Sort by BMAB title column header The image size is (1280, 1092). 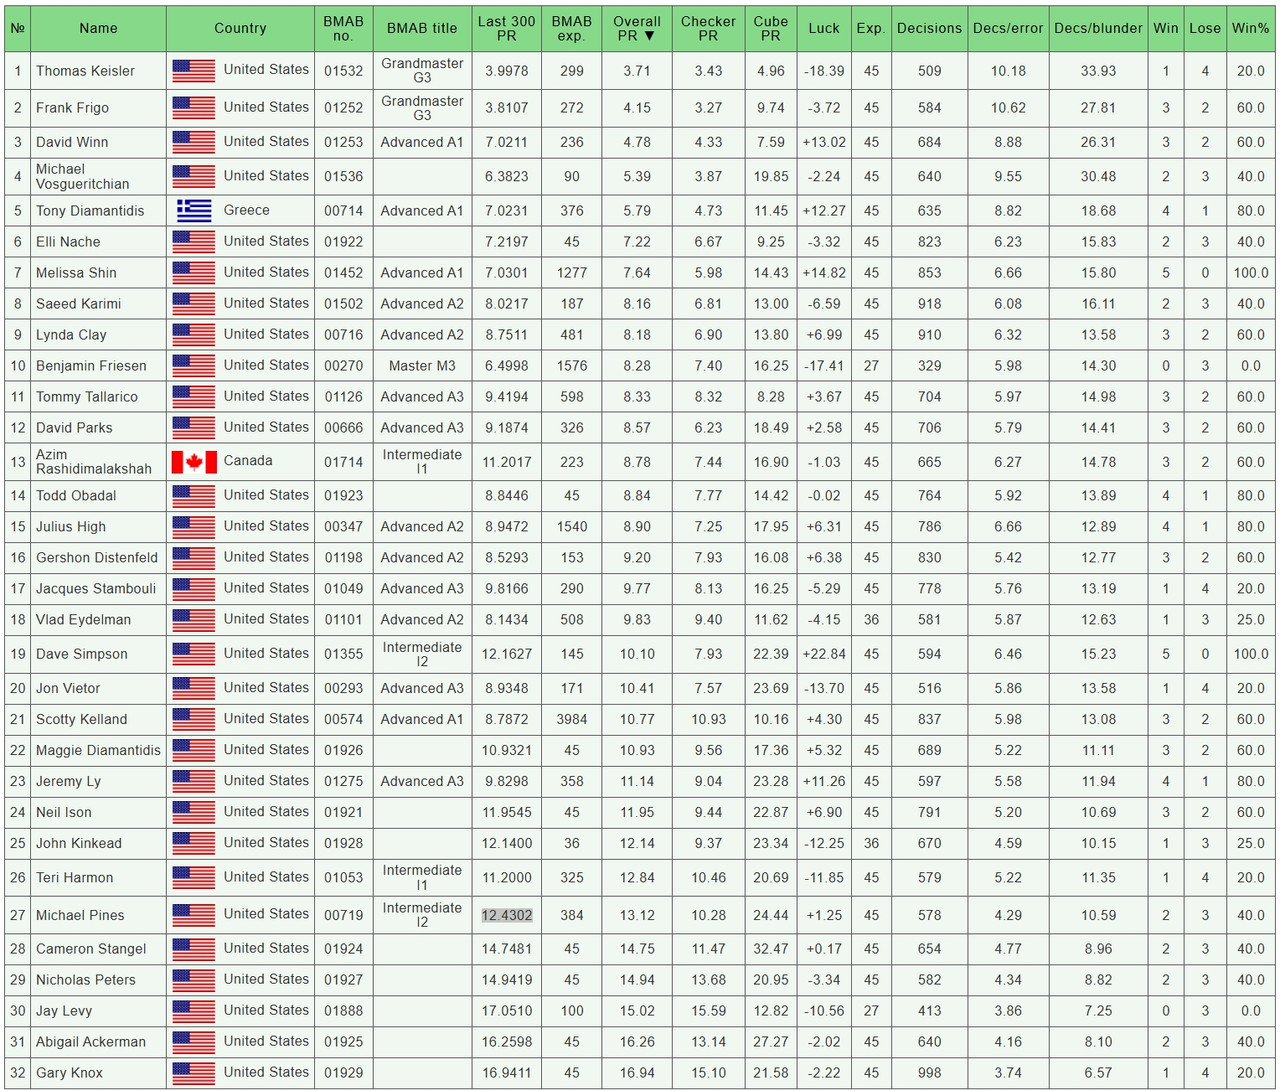(422, 28)
